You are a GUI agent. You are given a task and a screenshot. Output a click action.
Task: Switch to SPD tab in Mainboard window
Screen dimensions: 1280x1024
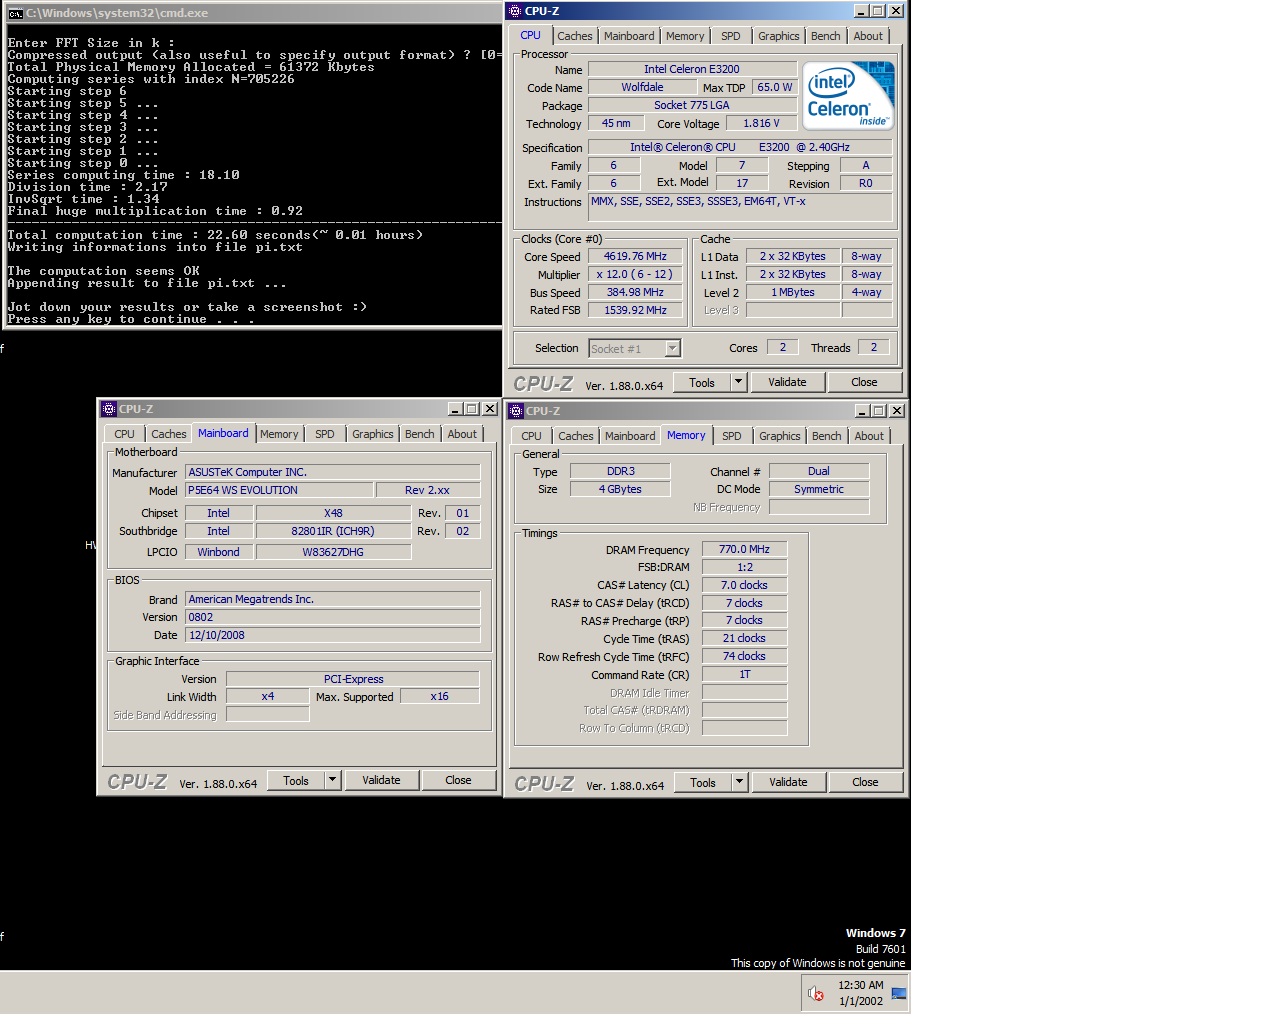click(x=325, y=434)
